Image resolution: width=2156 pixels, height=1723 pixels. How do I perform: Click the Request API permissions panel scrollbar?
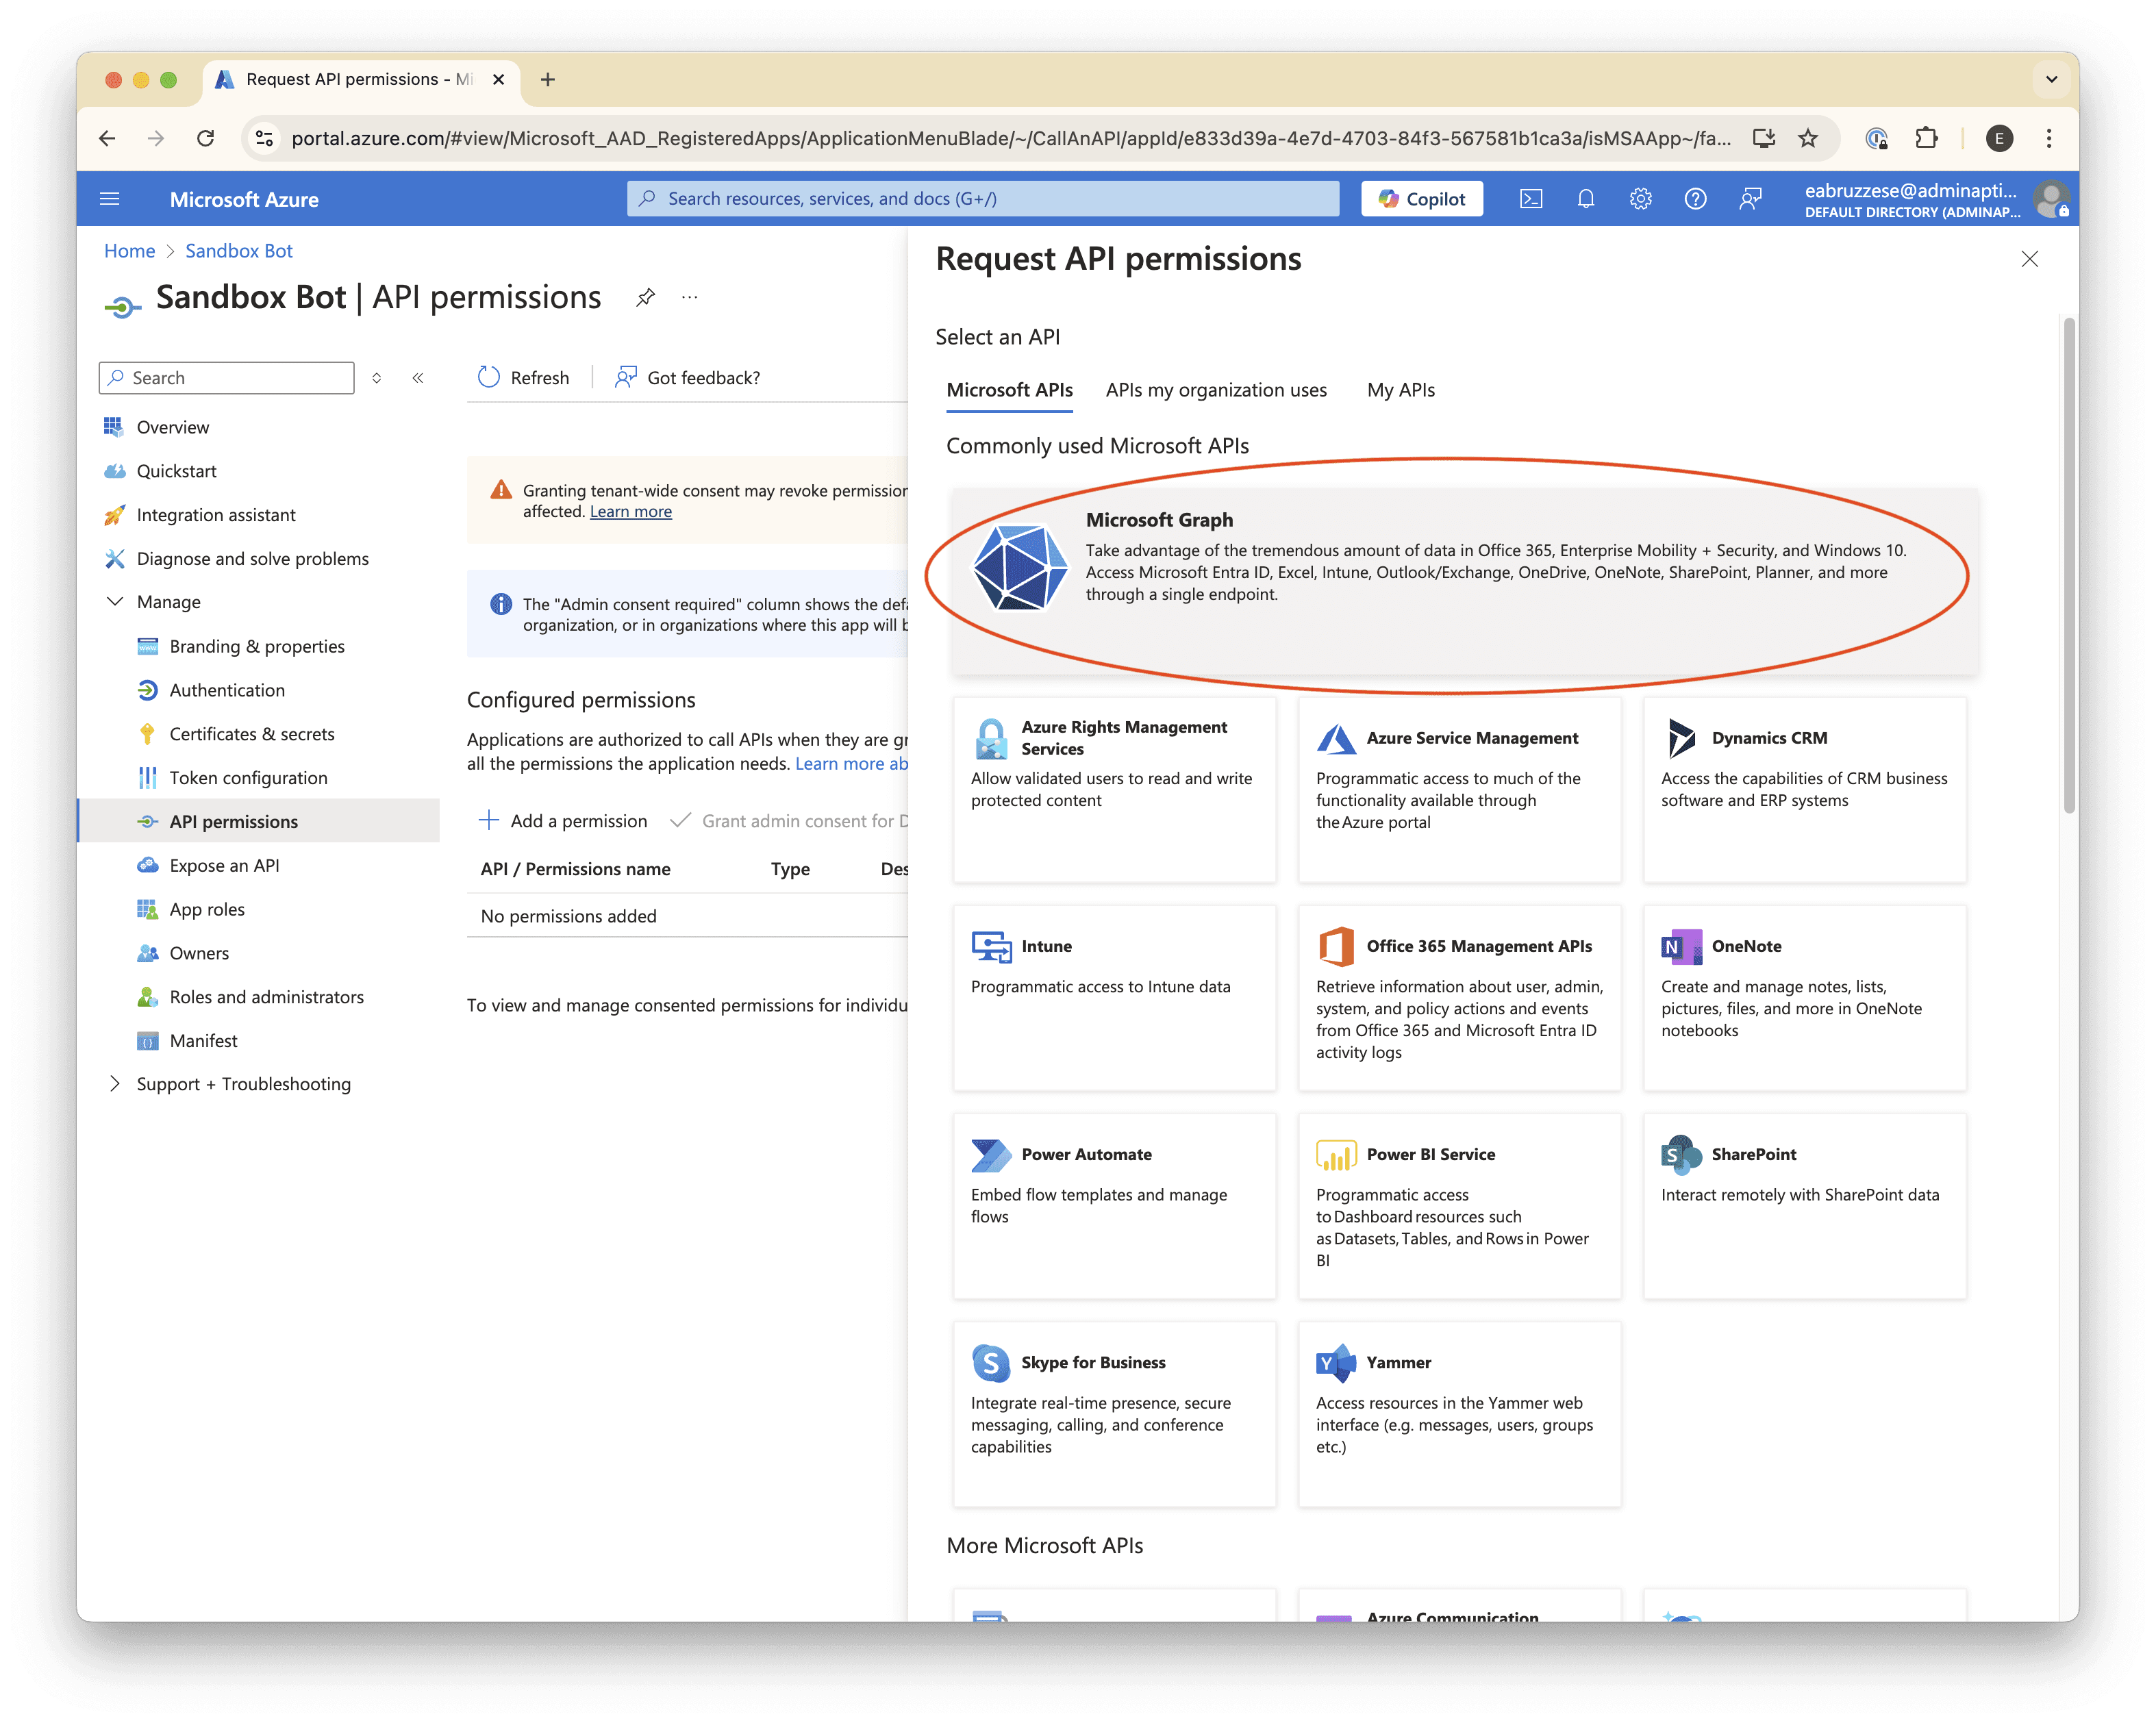pos(2068,565)
